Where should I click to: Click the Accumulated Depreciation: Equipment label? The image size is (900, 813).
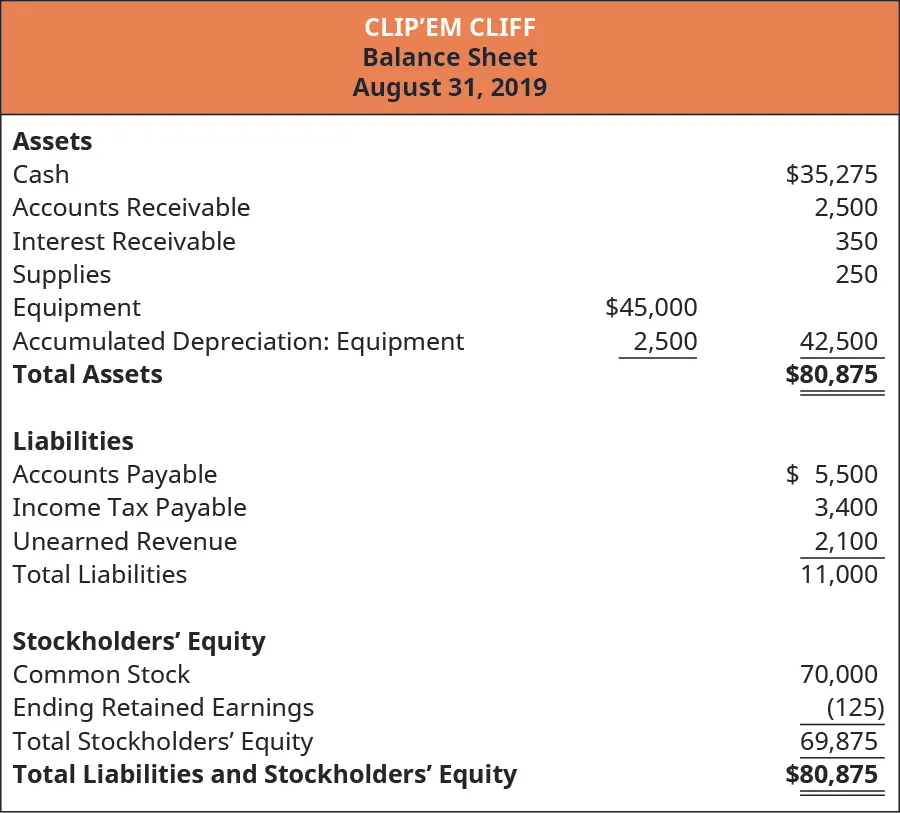click(238, 342)
